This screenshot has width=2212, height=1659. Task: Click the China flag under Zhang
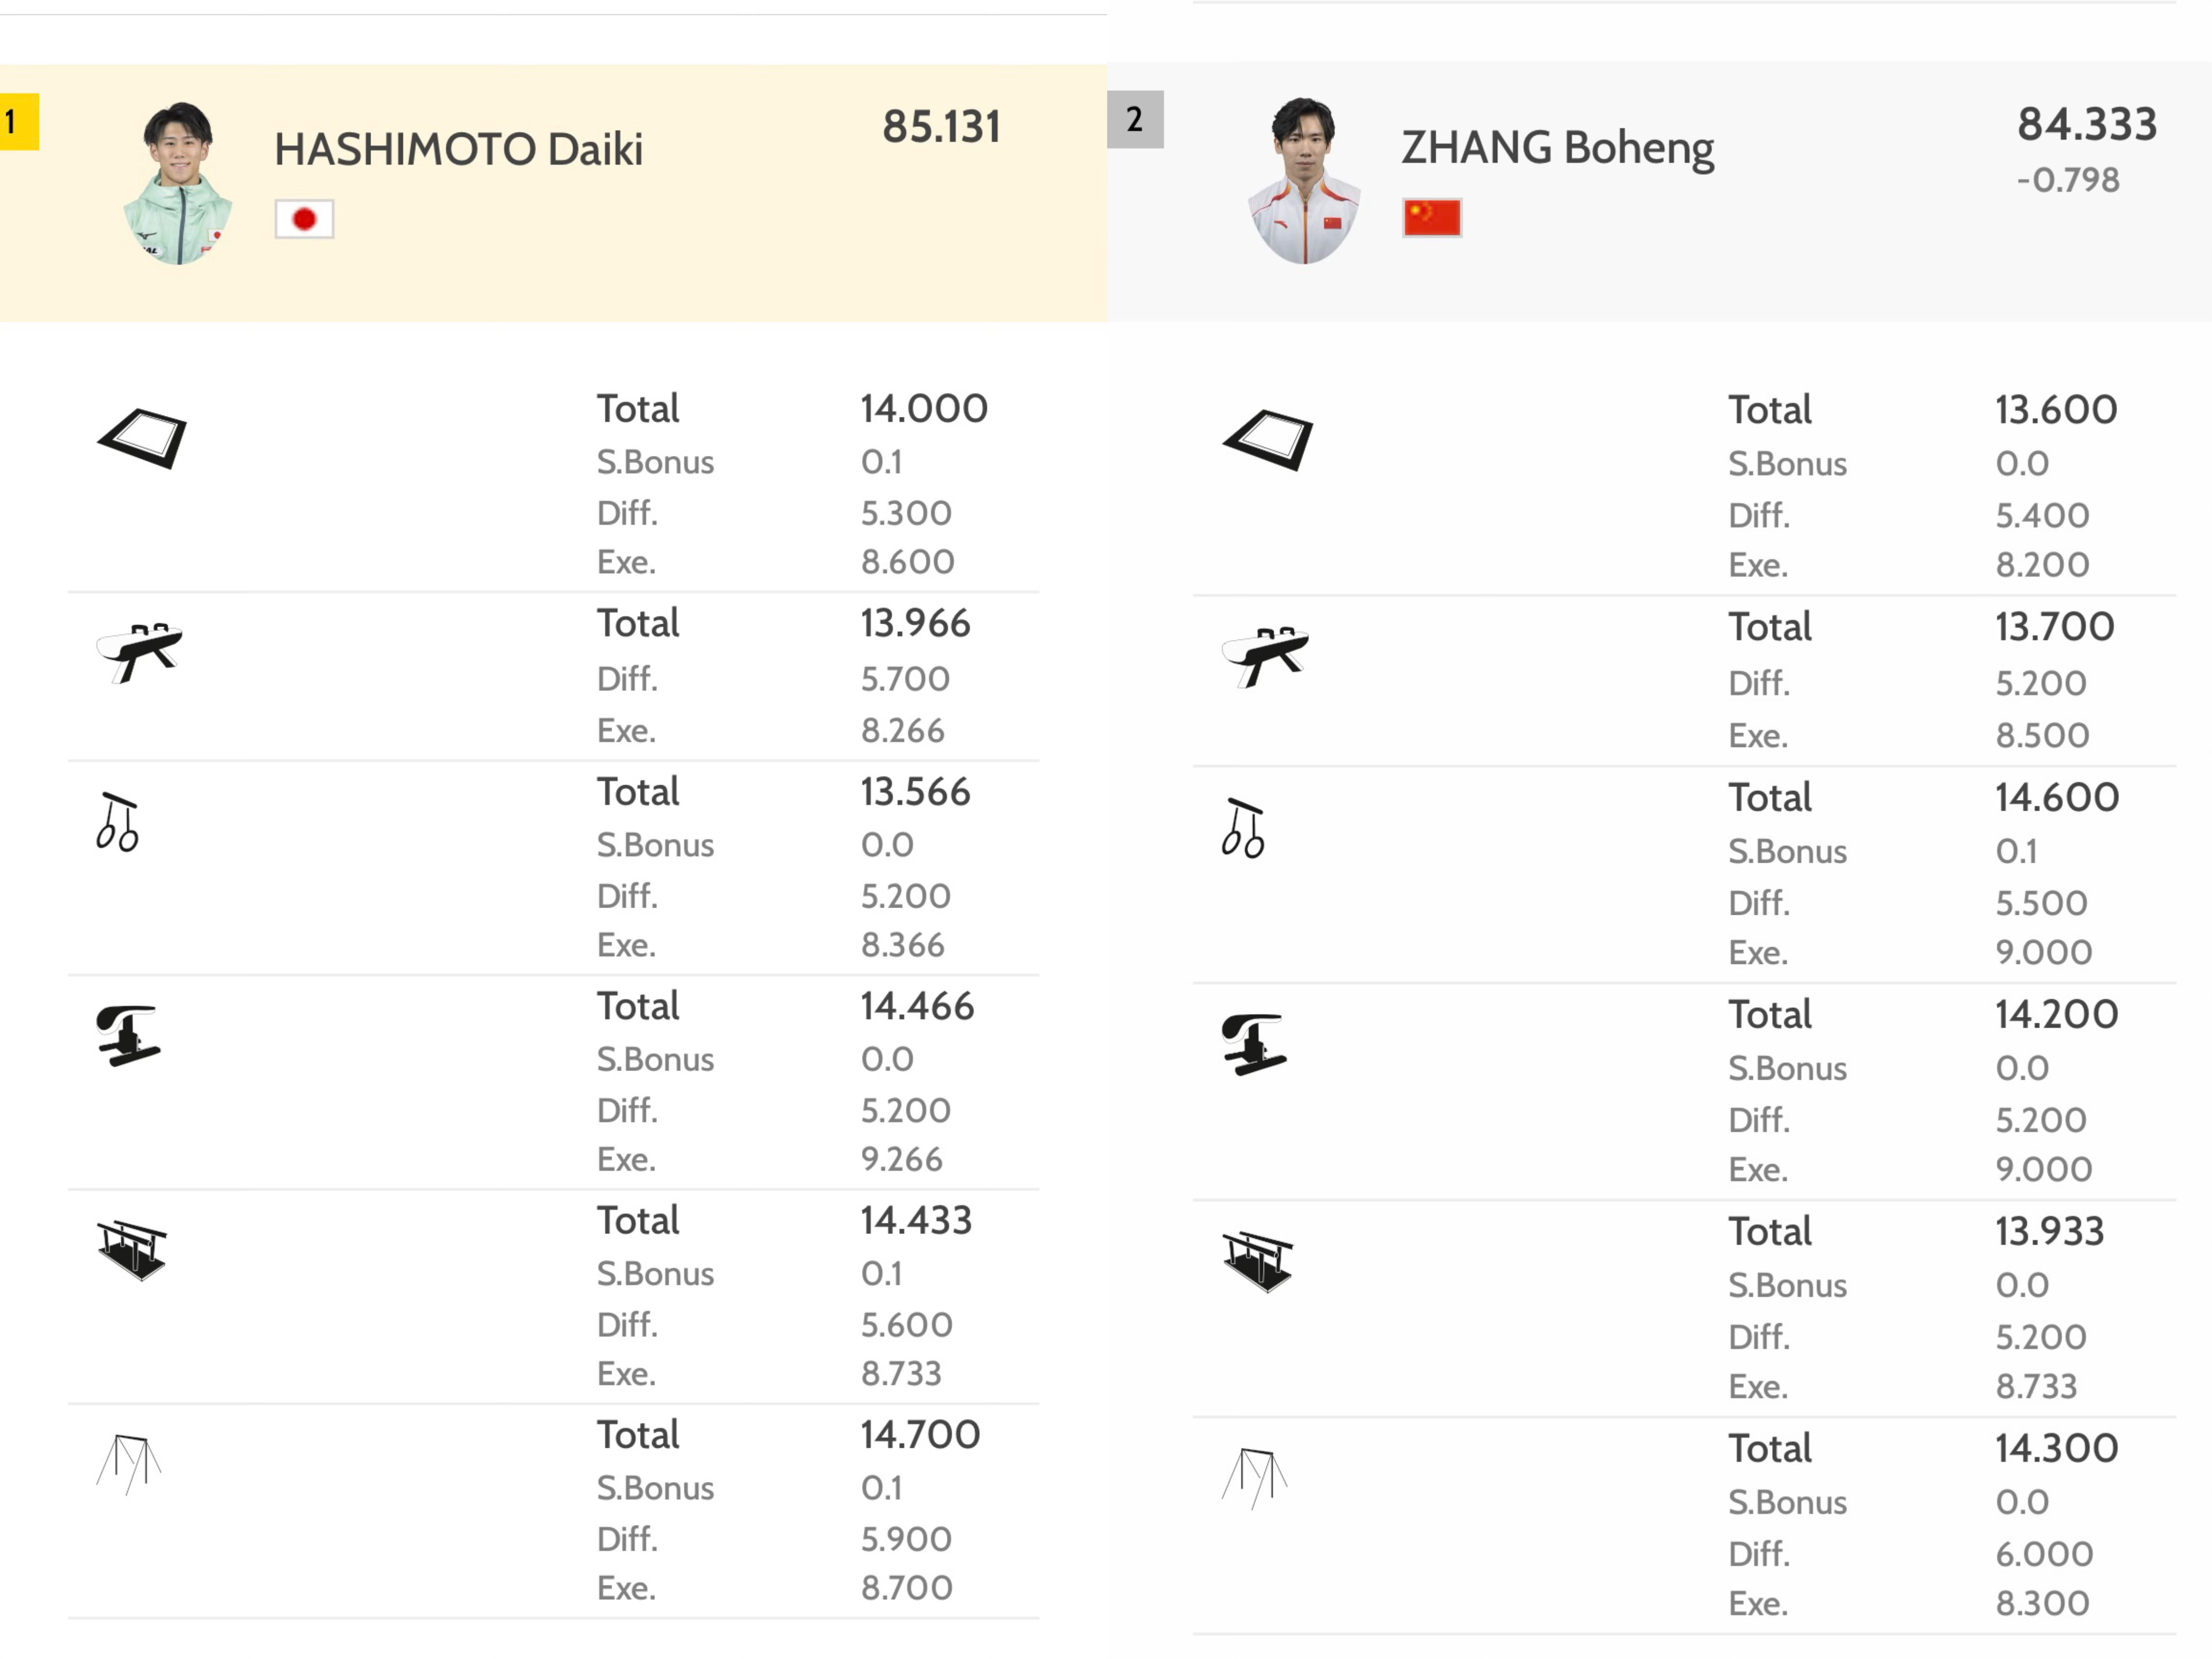point(1431,217)
